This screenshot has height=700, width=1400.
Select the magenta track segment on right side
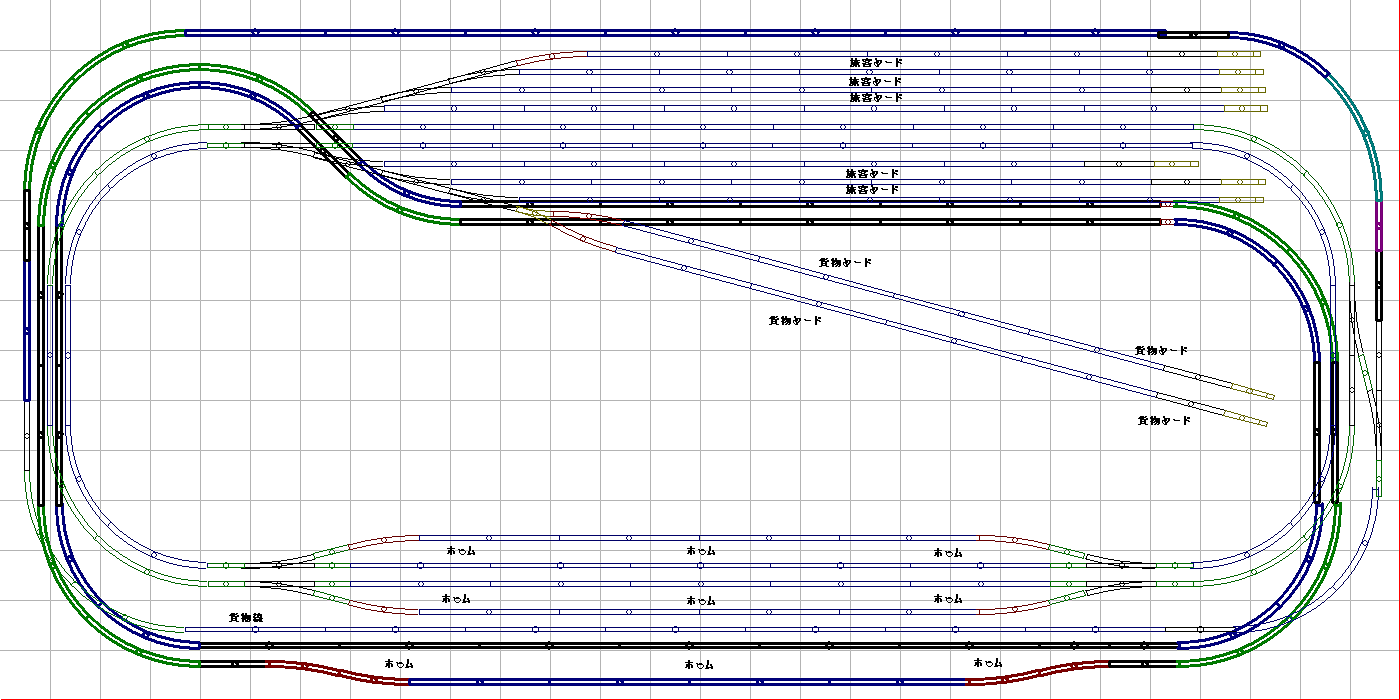click(x=1379, y=226)
